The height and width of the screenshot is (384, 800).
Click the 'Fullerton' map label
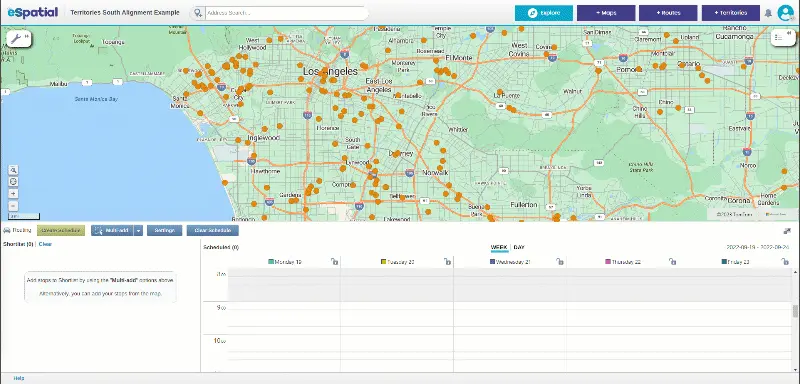[524, 204]
